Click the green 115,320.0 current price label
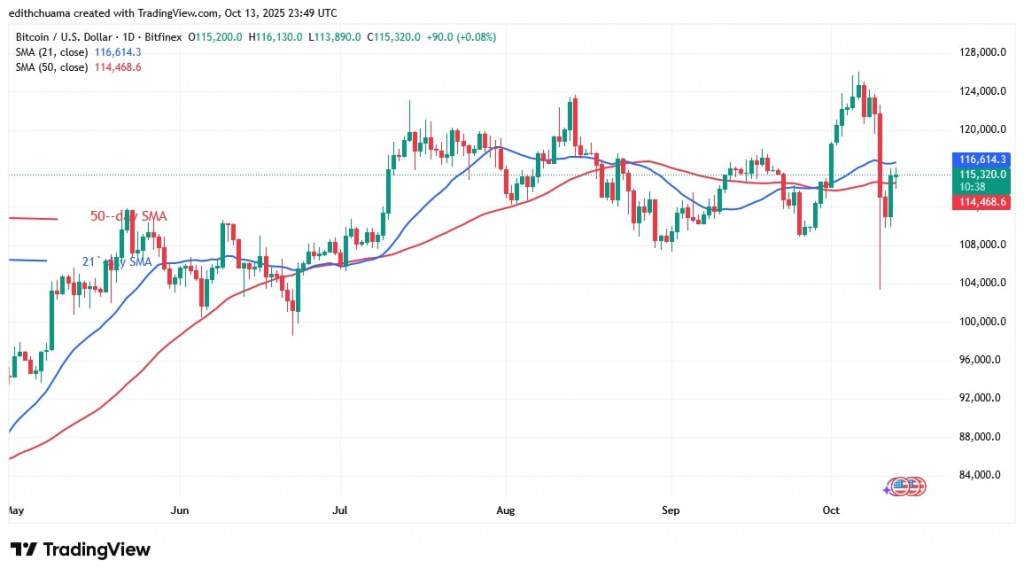 (x=985, y=174)
